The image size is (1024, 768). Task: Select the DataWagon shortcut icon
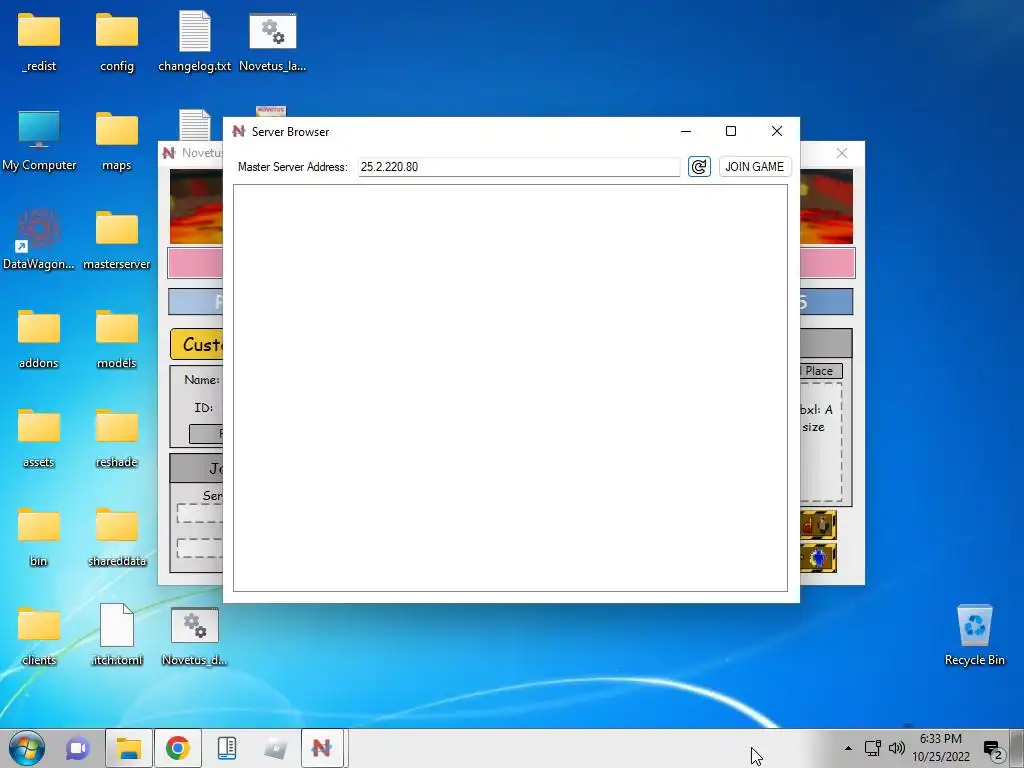(x=39, y=240)
